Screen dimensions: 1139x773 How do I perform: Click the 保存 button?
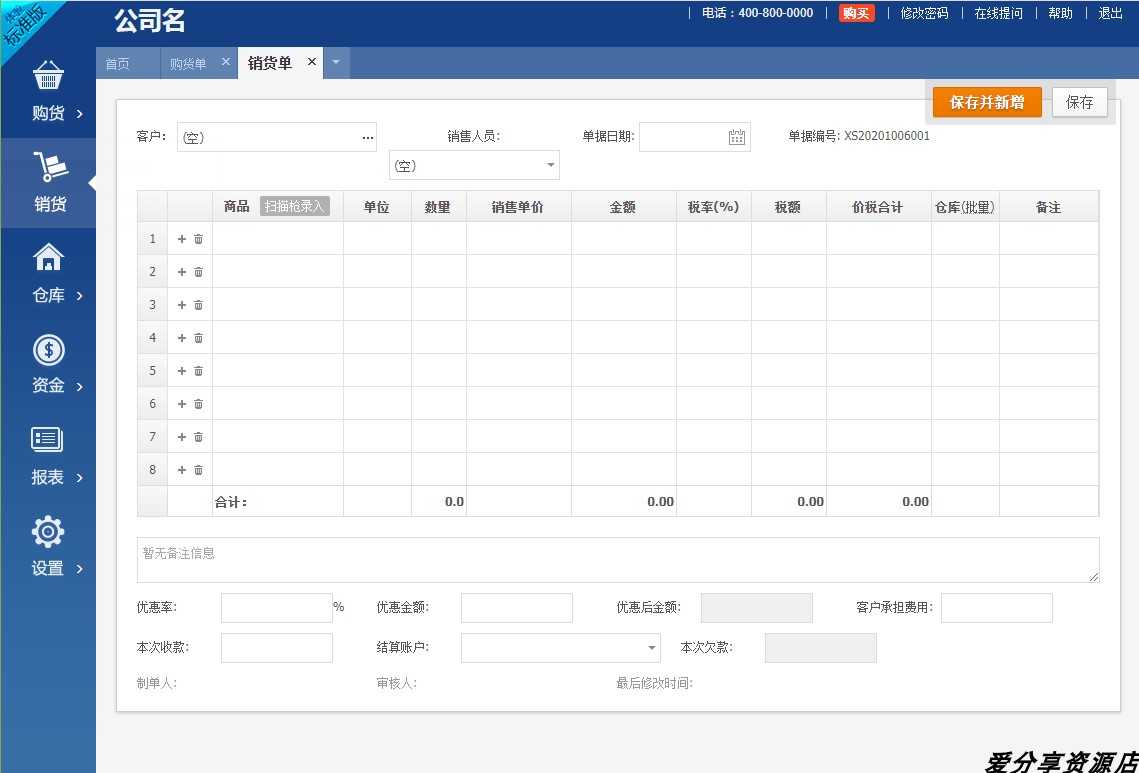pyautogui.click(x=1079, y=102)
